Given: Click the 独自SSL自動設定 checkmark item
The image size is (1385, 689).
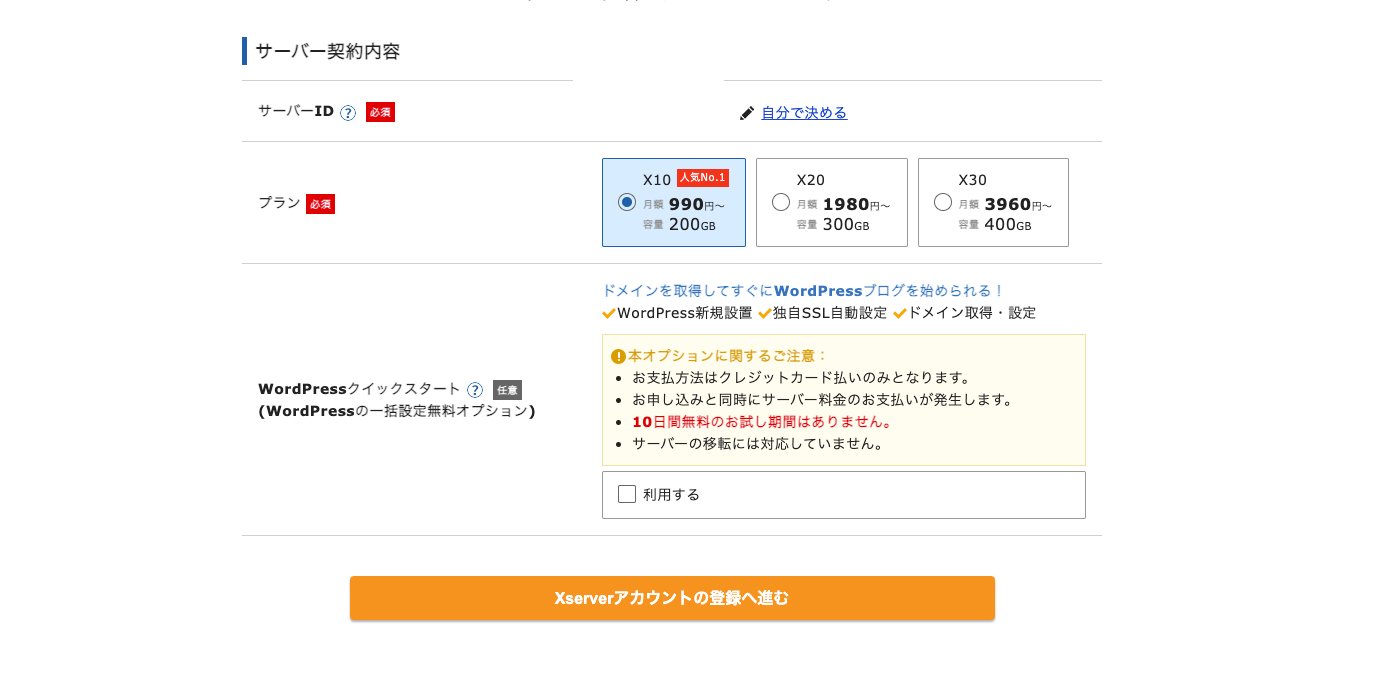Looking at the screenshot, I should tap(823, 313).
